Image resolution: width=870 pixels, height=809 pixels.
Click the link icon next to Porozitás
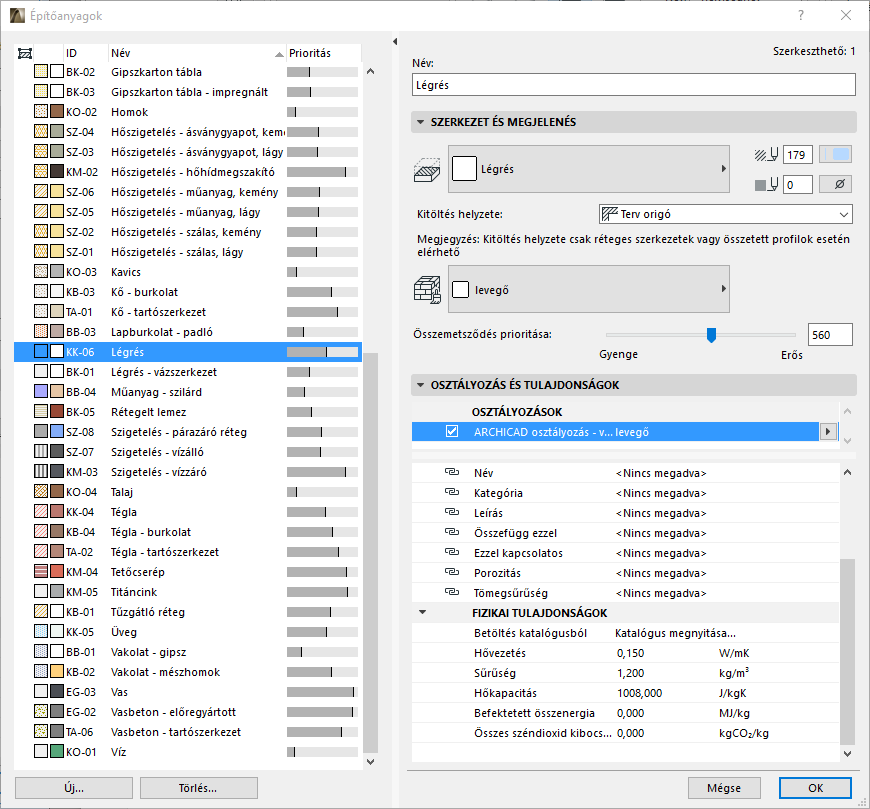450,573
